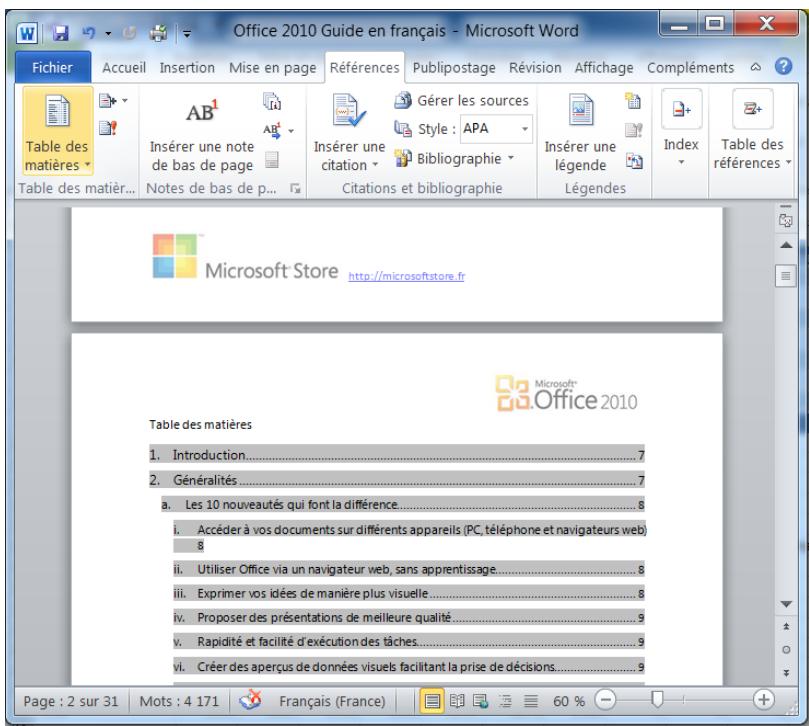Open the Fichier tab
The width and height of the screenshot is (809, 726).
pyautogui.click(x=52, y=68)
